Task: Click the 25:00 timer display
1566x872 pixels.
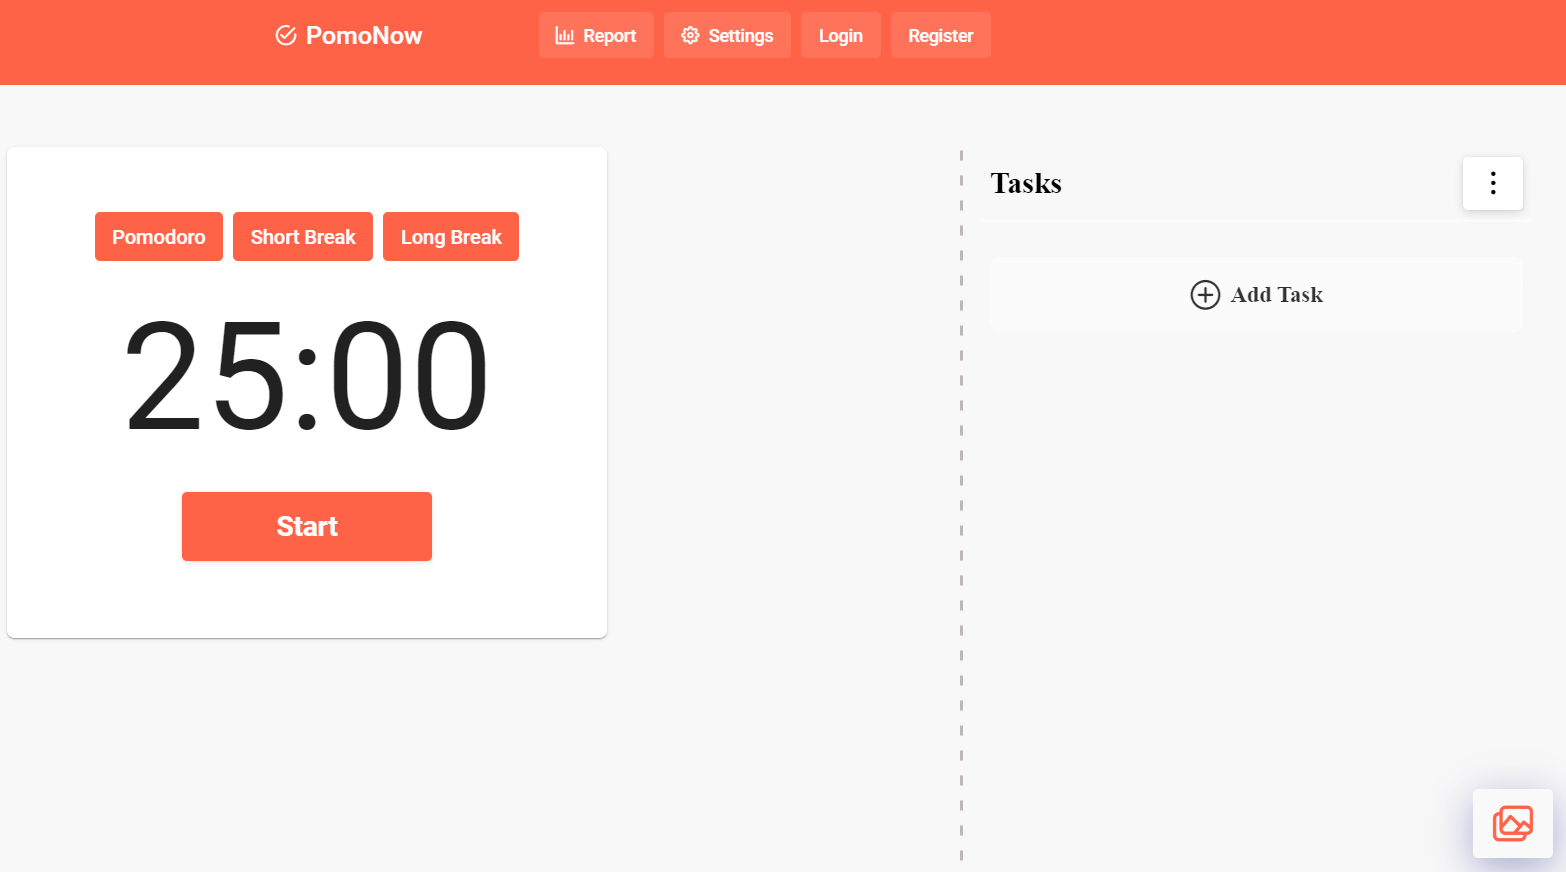Action: (x=306, y=375)
